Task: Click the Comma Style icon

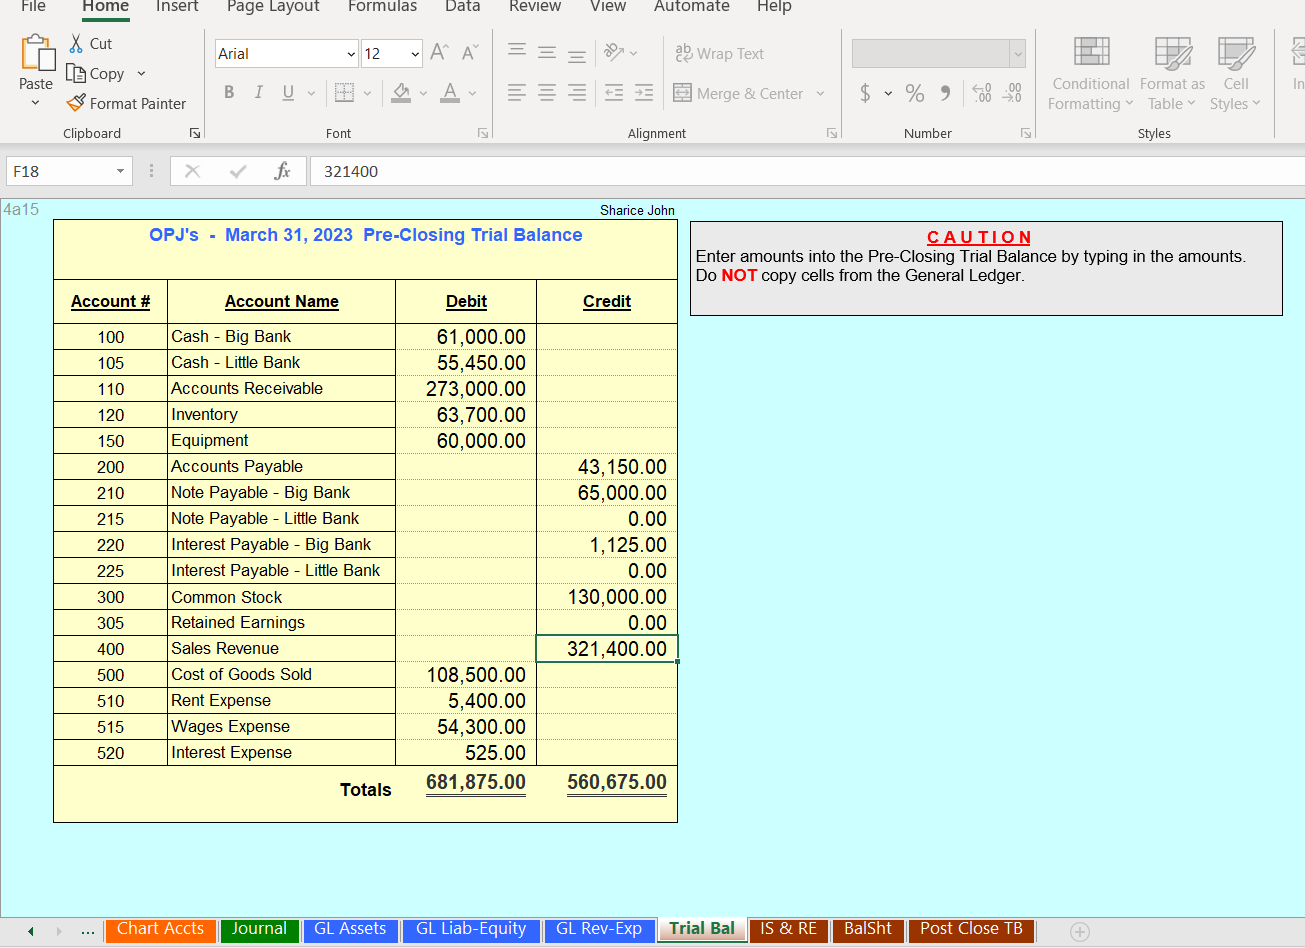Action: [x=944, y=93]
